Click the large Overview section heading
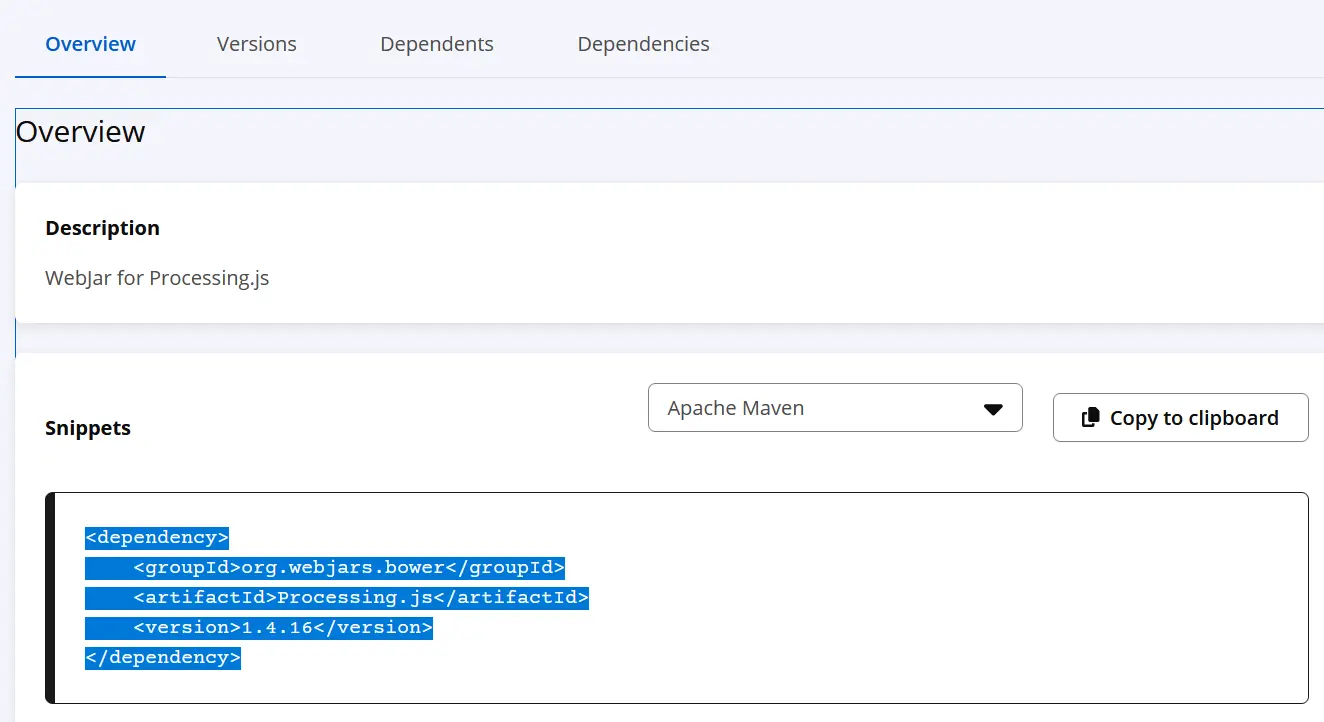The width and height of the screenshot is (1324, 722). (x=81, y=132)
